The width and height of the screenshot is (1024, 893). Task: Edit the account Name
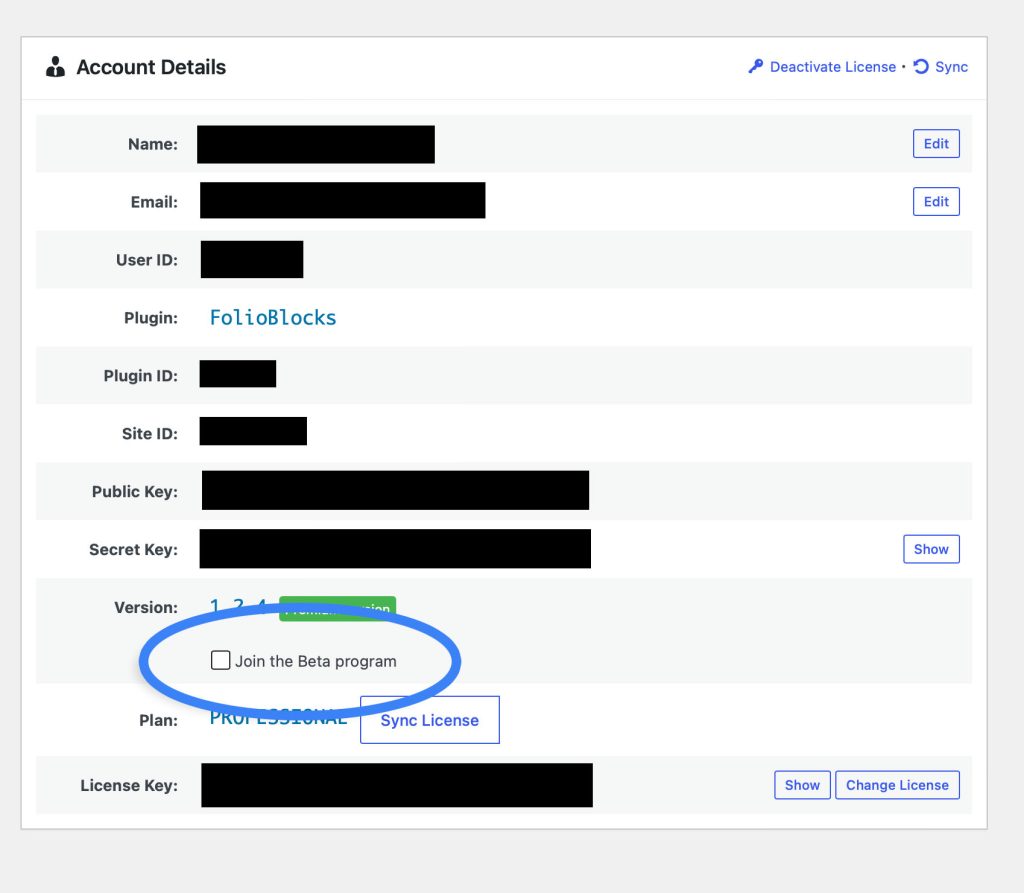[936, 144]
